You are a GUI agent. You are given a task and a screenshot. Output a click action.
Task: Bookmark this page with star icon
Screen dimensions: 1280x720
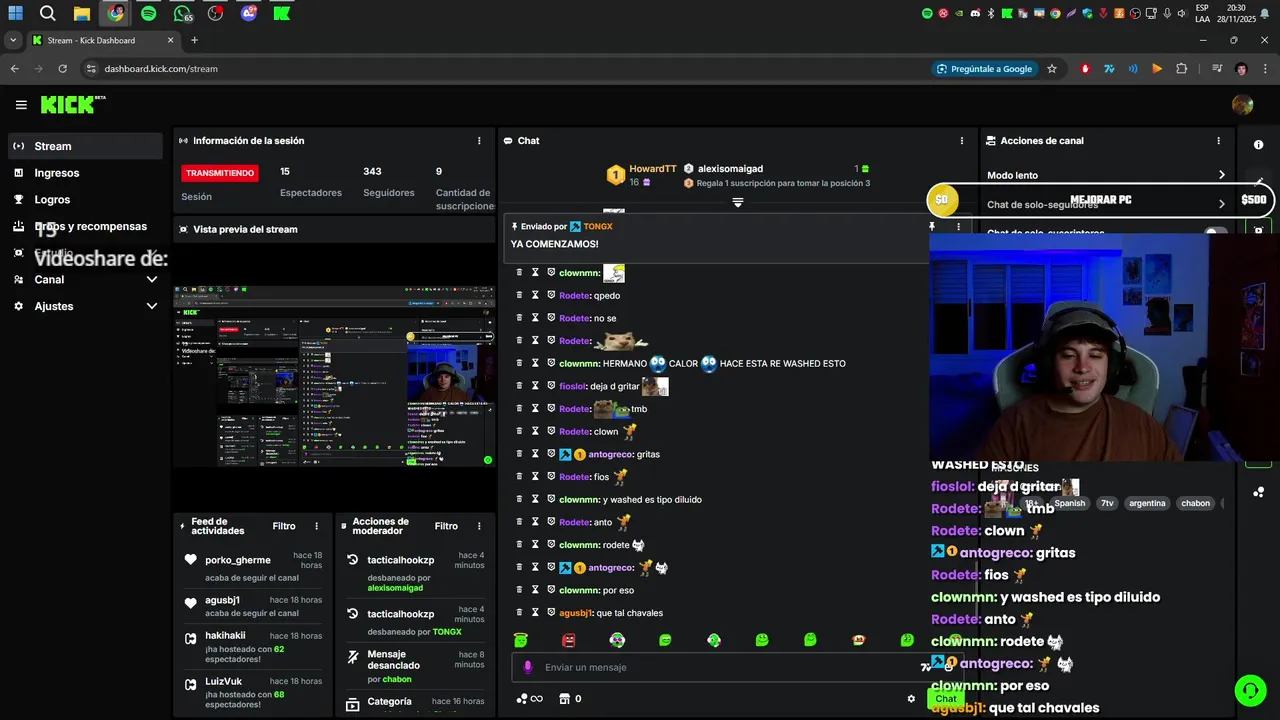coord(1052,69)
